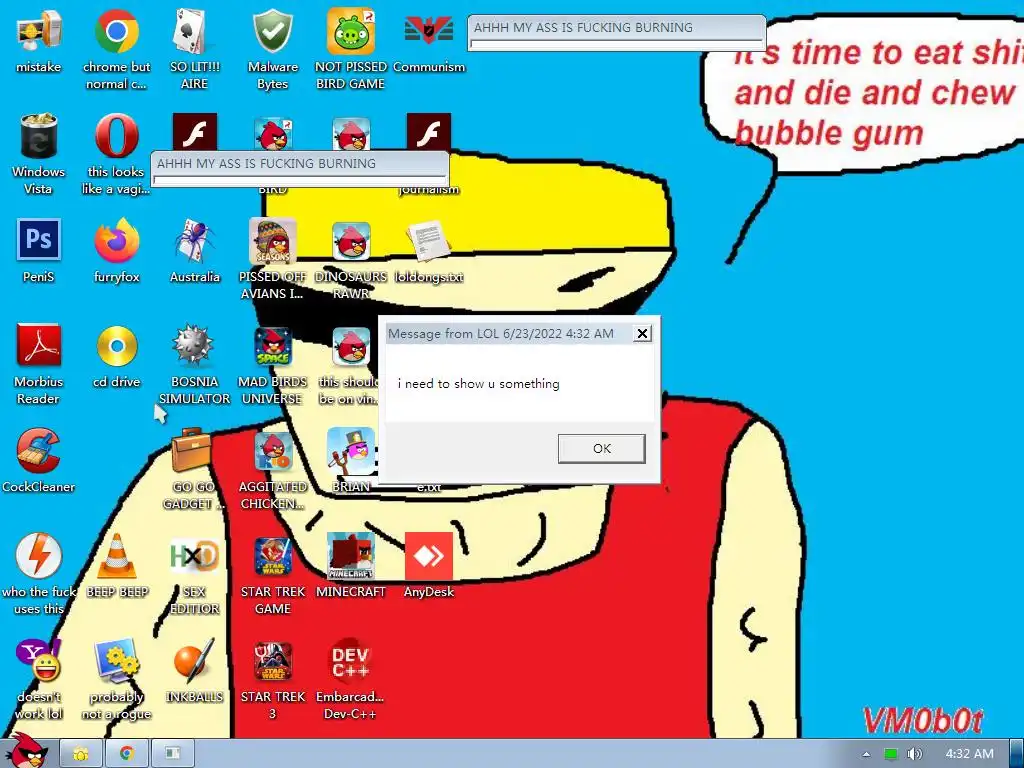Screen dimensions: 1024x768
Task: Click the lower 'AHHH MY ASS' progress bar
Action: (300, 180)
